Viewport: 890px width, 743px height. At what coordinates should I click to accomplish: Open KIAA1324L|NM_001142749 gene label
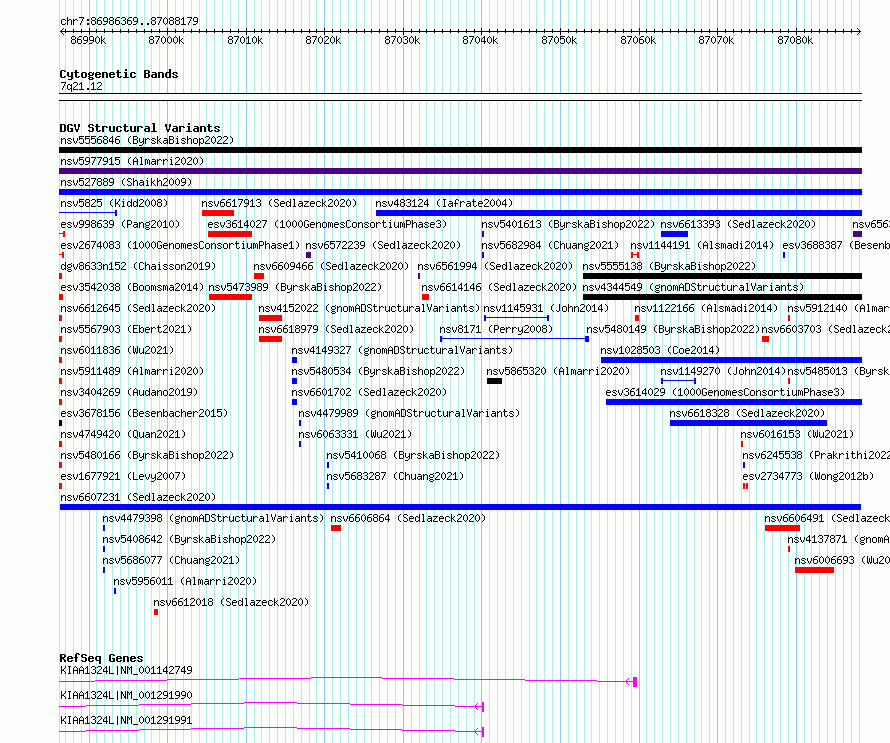pos(126,670)
